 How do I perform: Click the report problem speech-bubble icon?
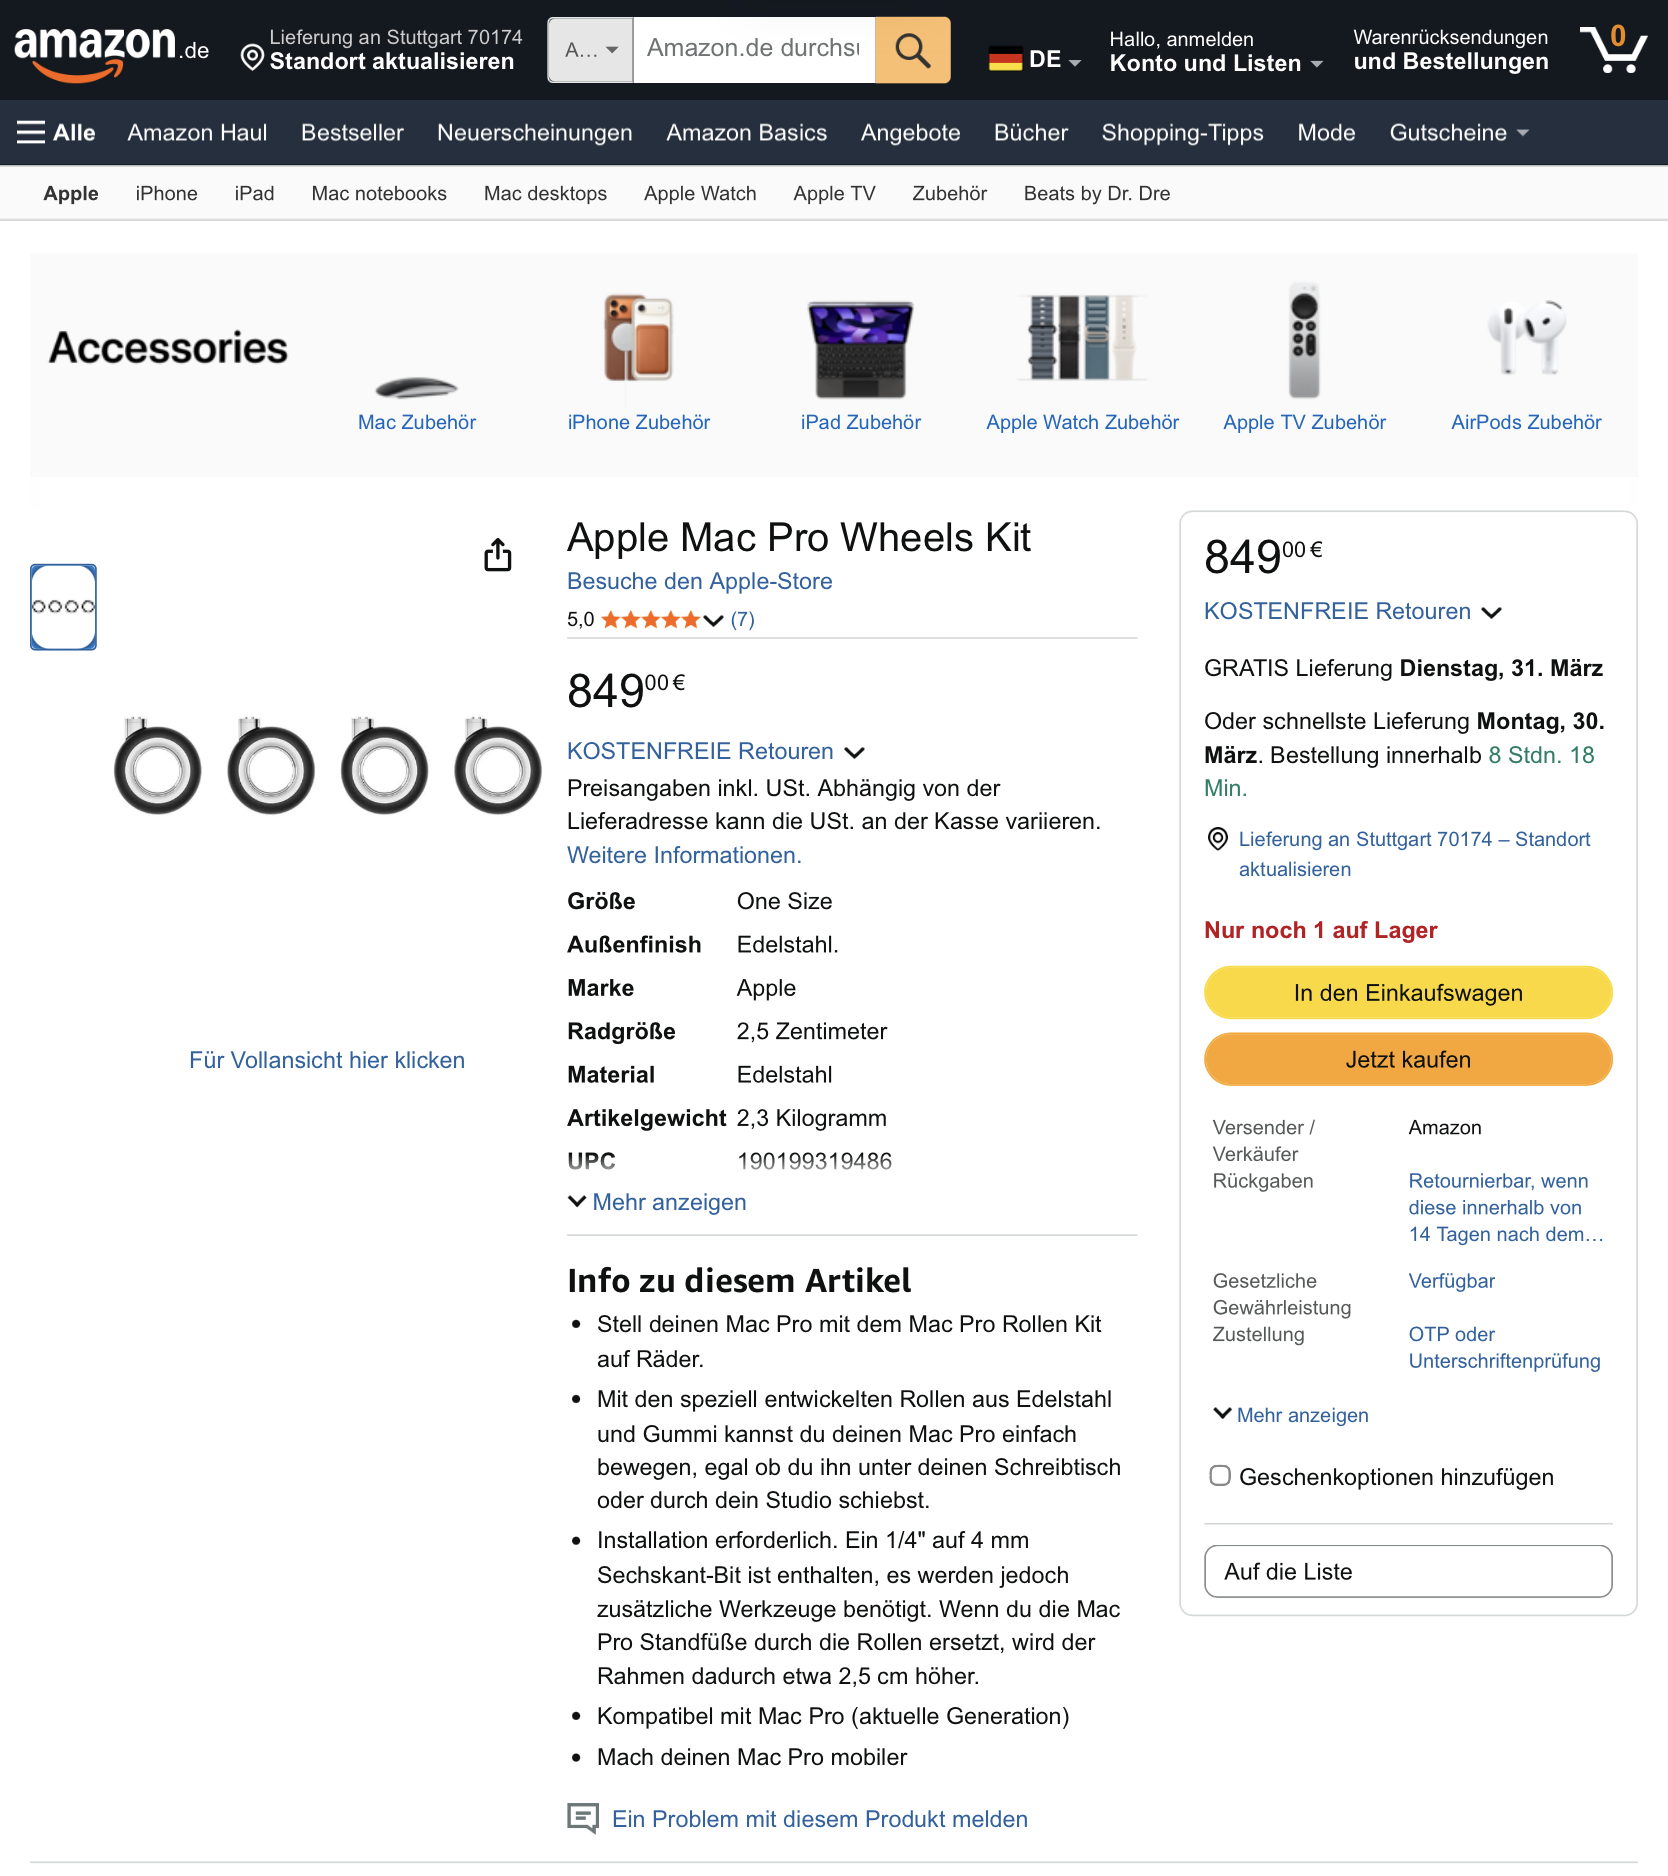(583, 1818)
